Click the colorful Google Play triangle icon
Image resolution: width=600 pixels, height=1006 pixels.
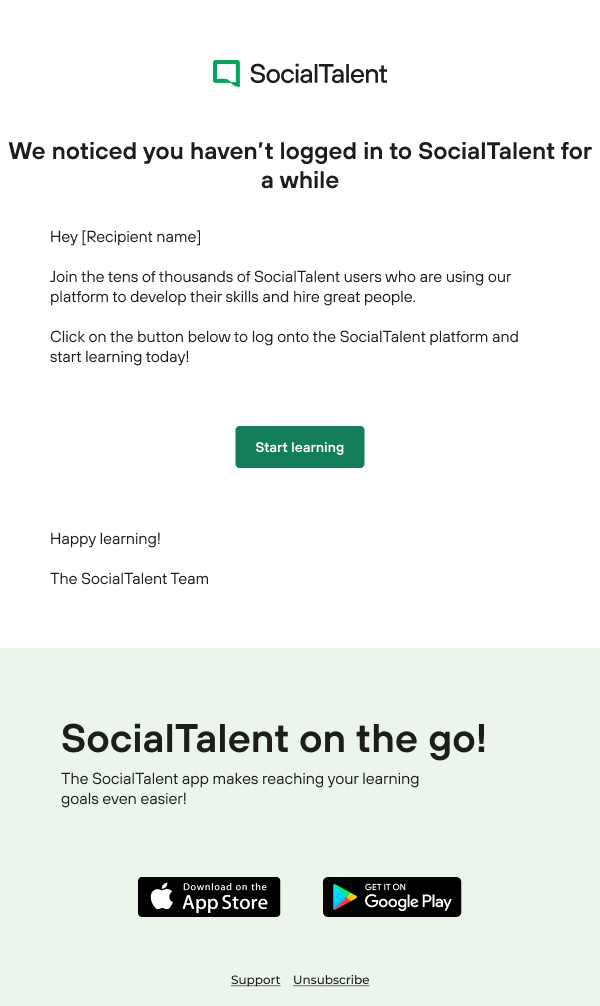coord(345,898)
